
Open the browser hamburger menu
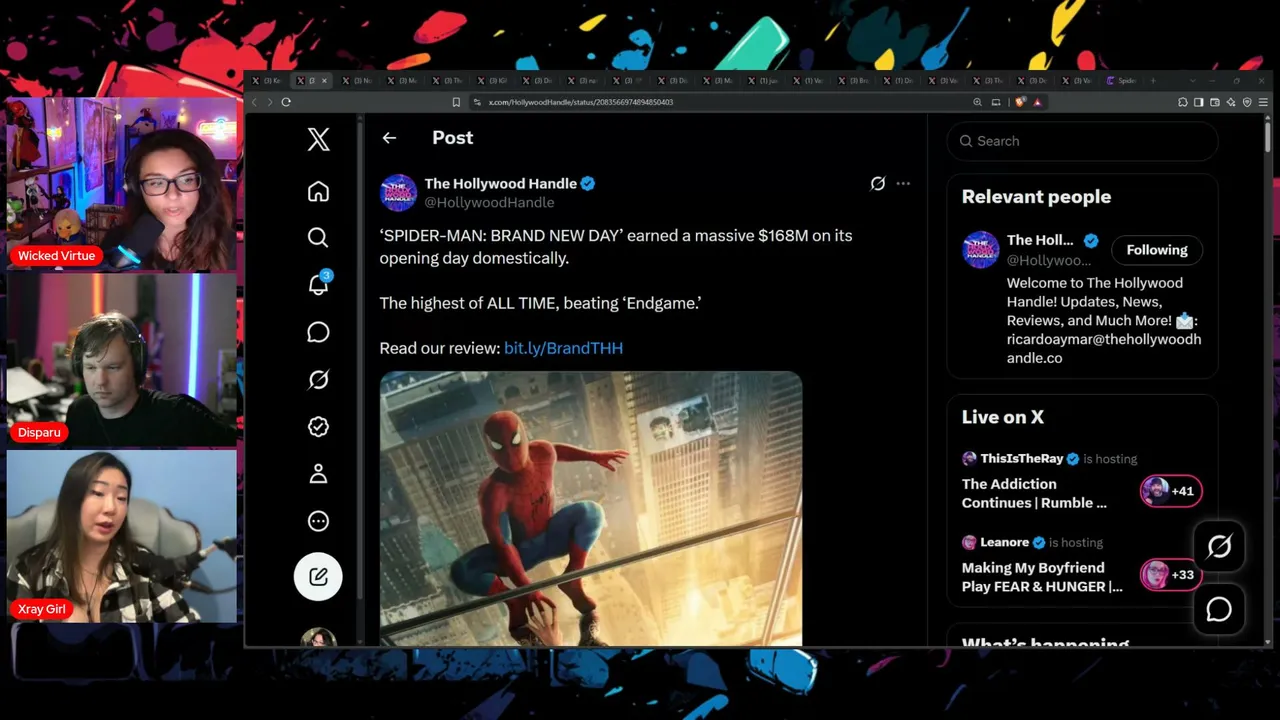pos(1263,102)
